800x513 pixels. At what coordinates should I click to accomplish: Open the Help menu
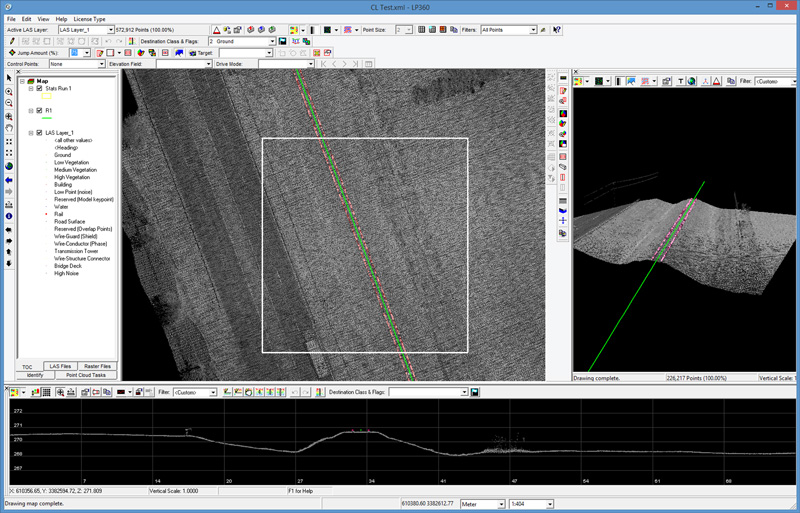click(61, 19)
